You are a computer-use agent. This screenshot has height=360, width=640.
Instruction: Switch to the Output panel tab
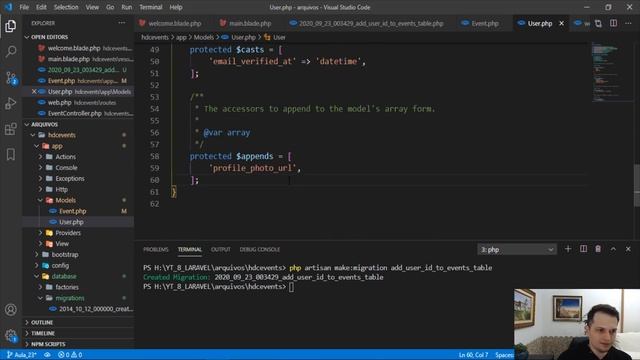(x=220, y=249)
